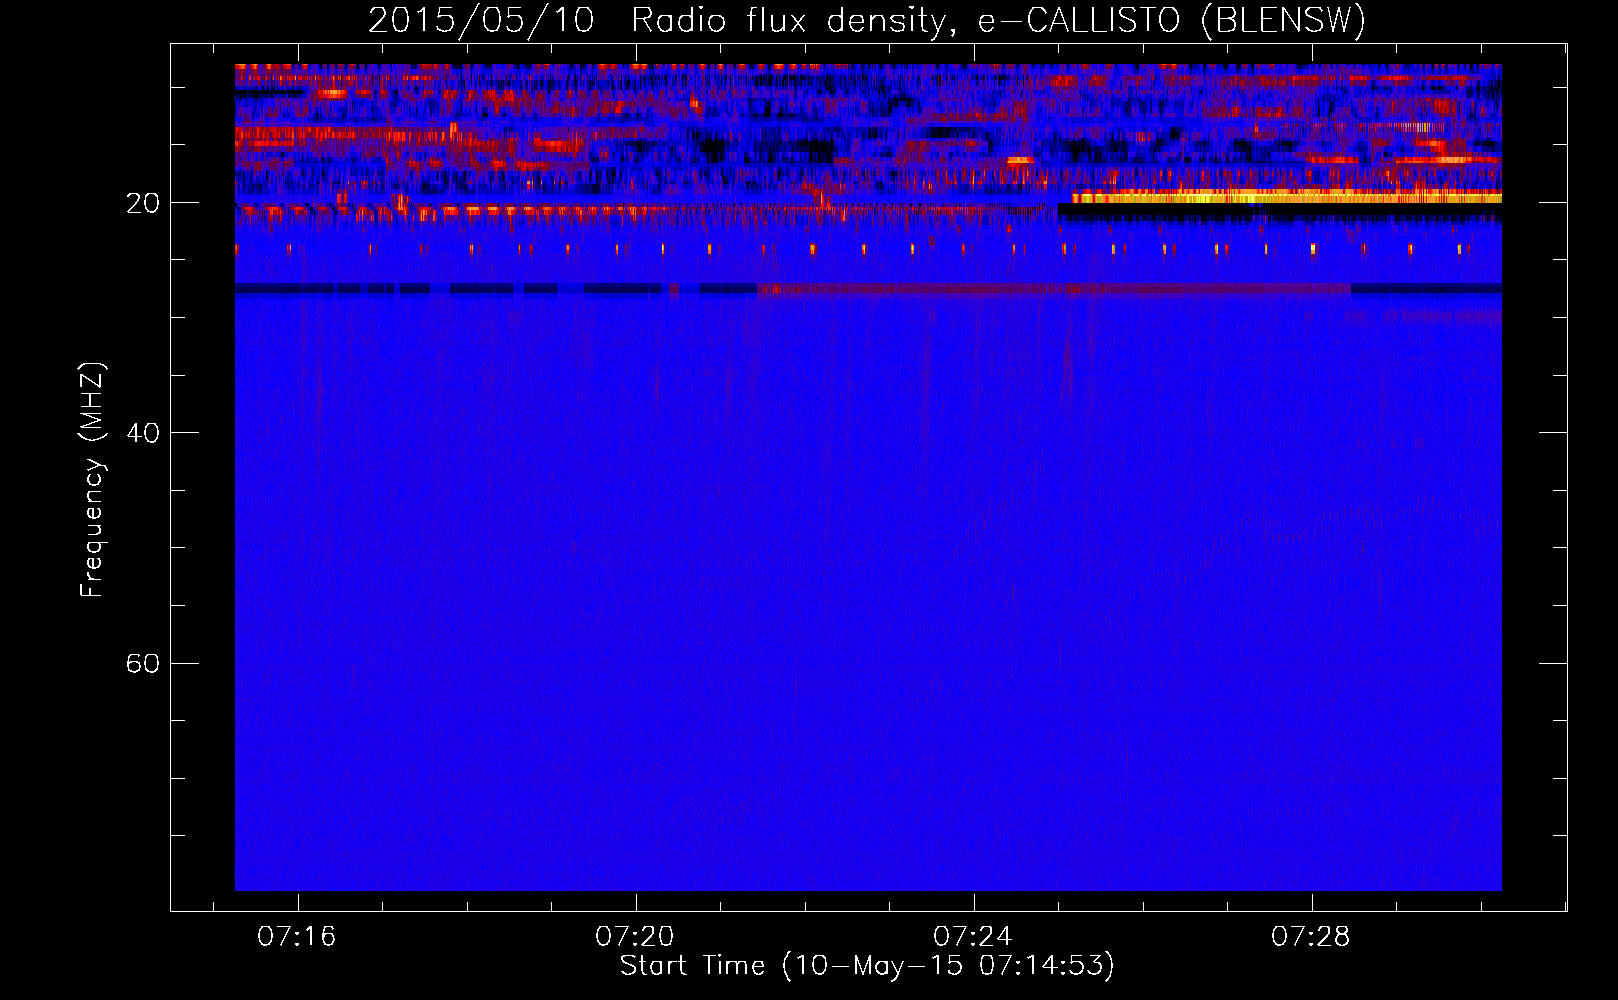Click the 60 MHz frequency tick label

143,663
